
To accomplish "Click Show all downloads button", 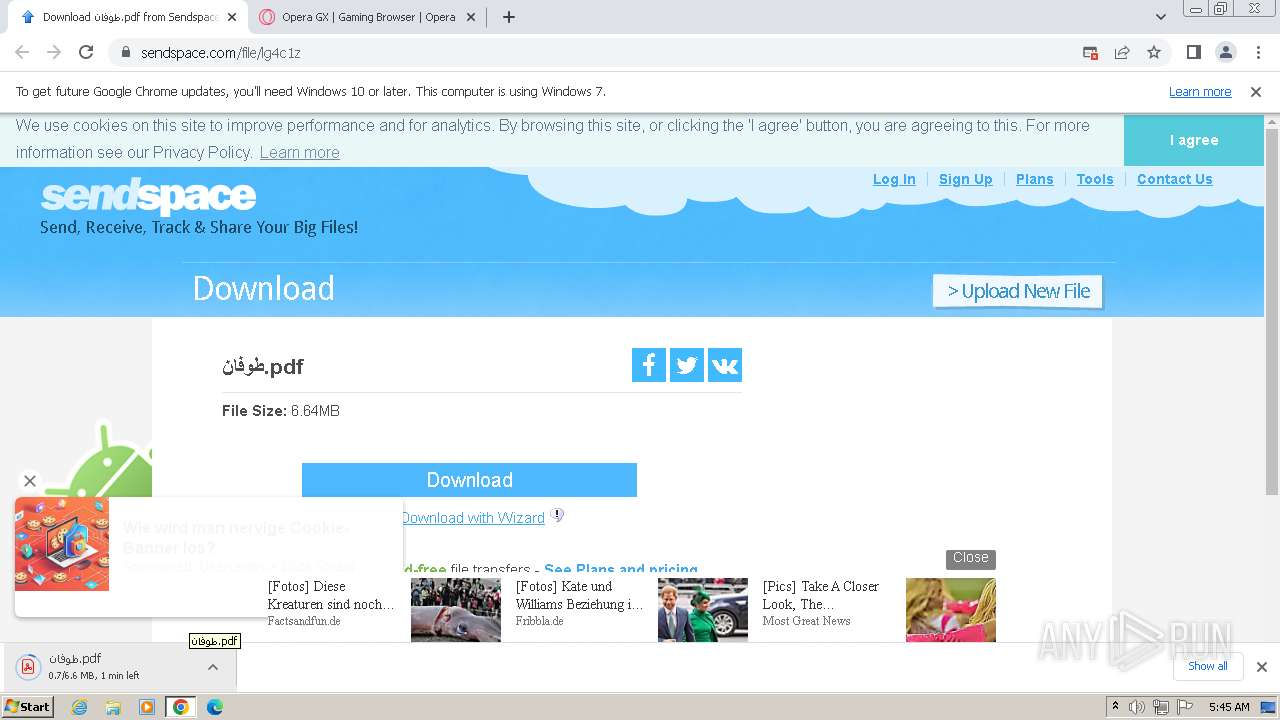I will coord(1208,667).
